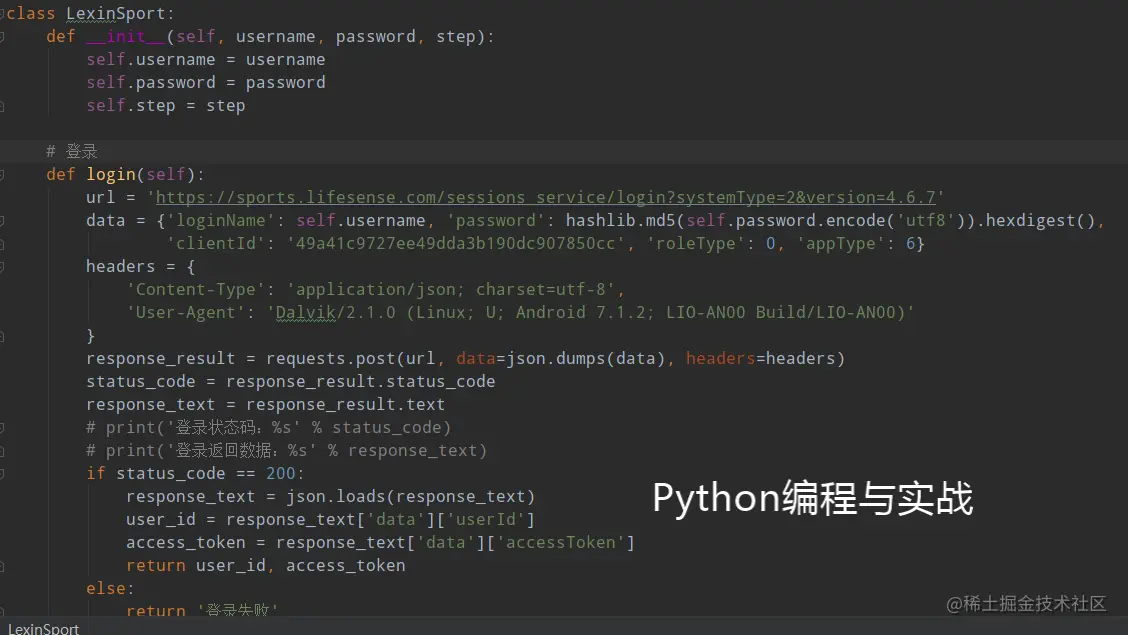The image size is (1128, 635).
Task: Click the 'User-Agent' header key
Action: coord(186,313)
